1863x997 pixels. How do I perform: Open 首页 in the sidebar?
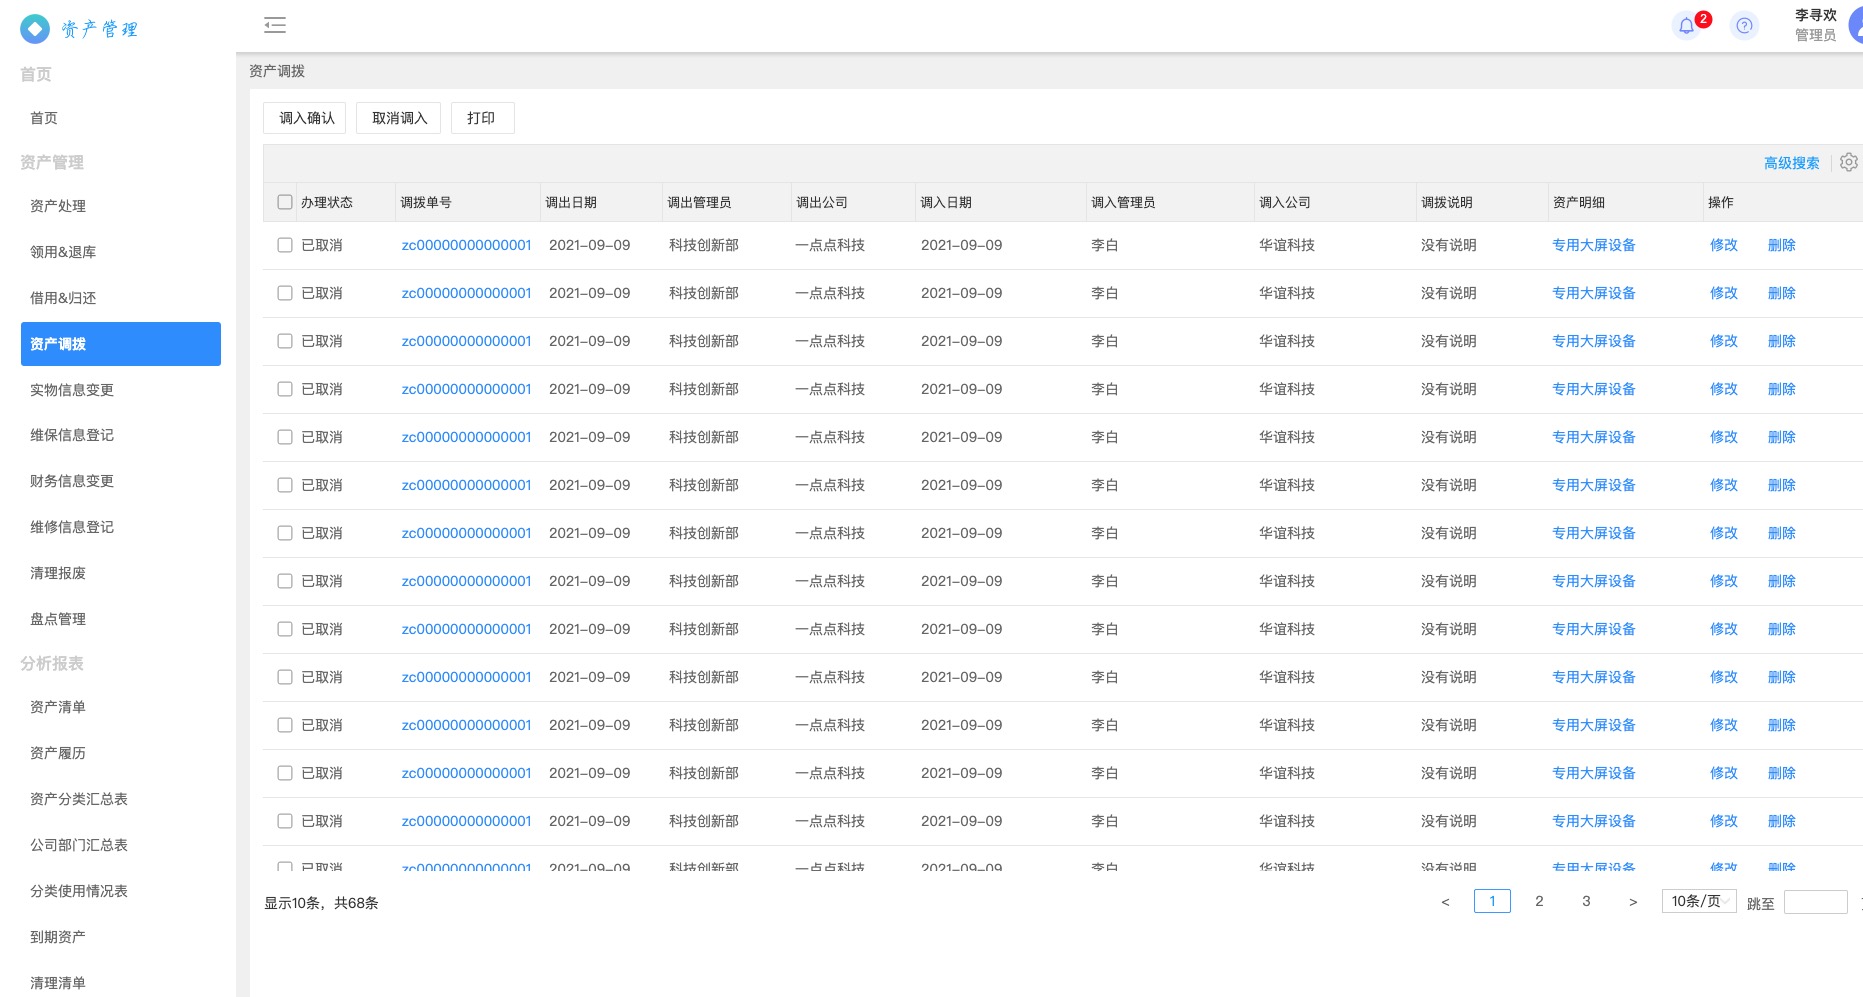(x=44, y=118)
